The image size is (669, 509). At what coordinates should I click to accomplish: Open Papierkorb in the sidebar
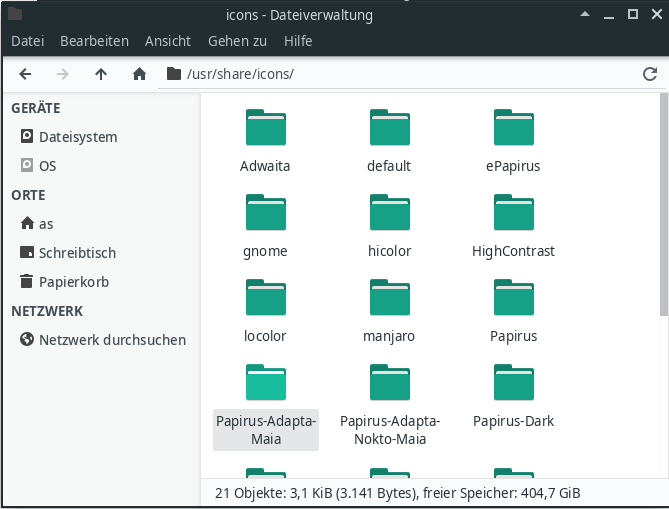[102, 282]
